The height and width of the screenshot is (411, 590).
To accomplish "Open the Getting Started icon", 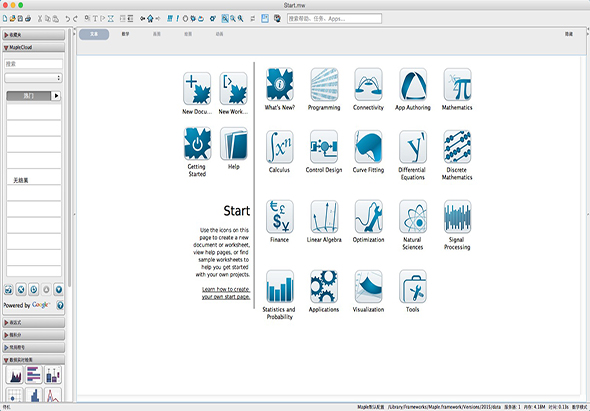I will pyautogui.click(x=197, y=144).
